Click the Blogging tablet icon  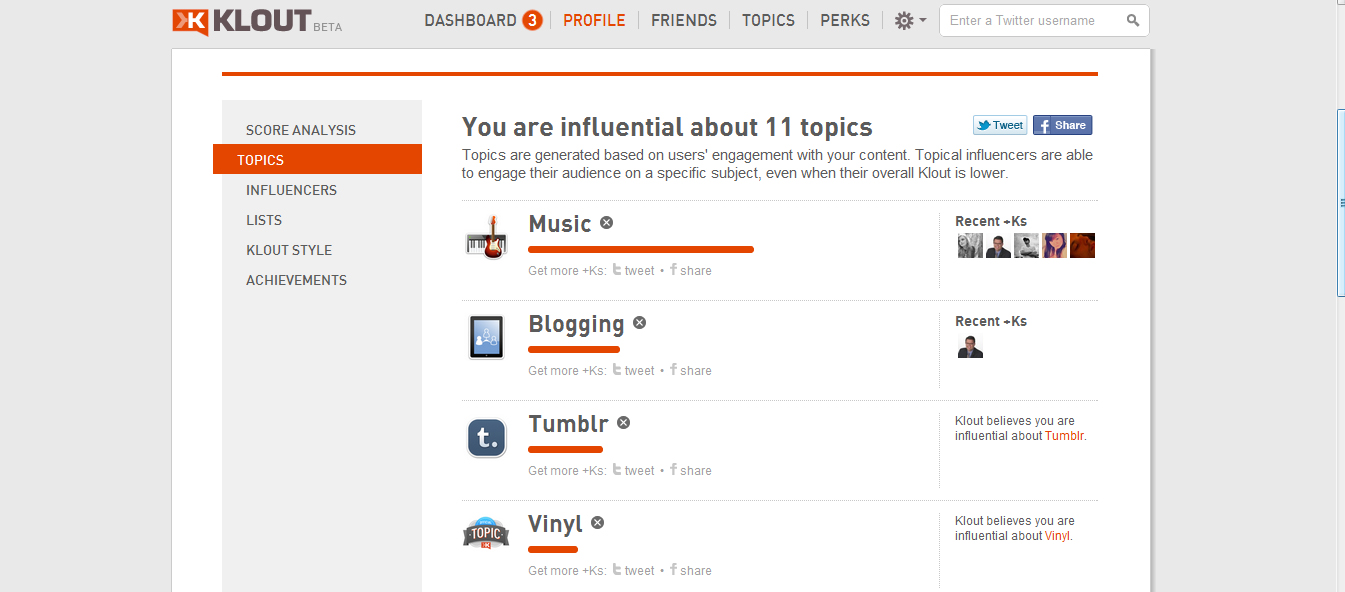pos(487,337)
